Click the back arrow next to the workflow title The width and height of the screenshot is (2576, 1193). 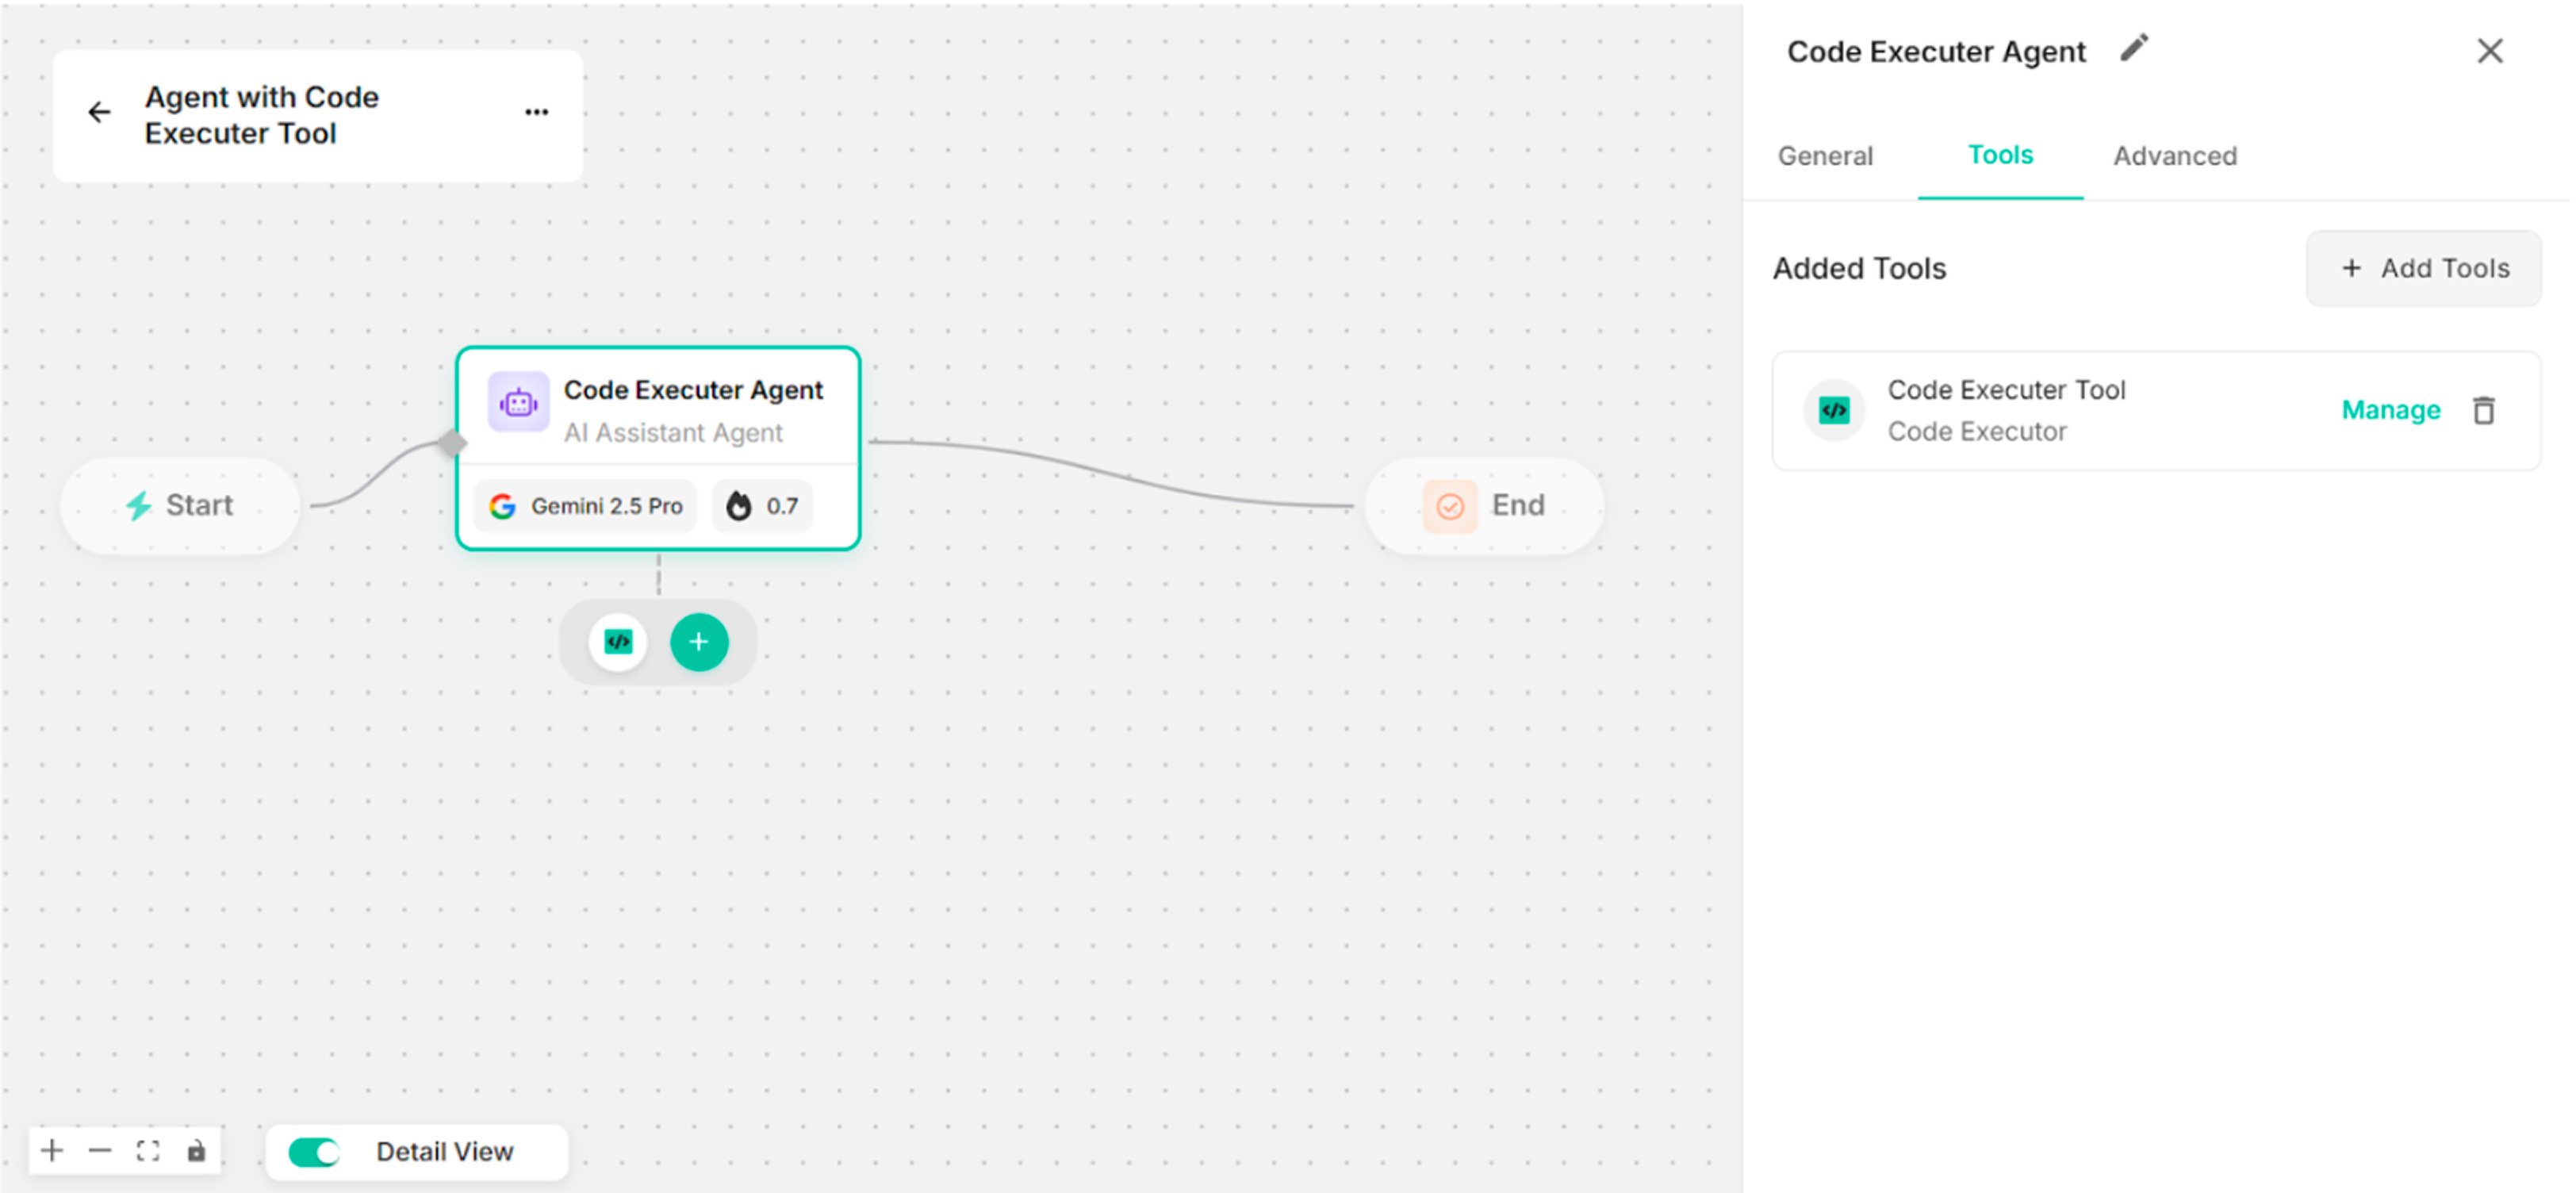pos(99,112)
